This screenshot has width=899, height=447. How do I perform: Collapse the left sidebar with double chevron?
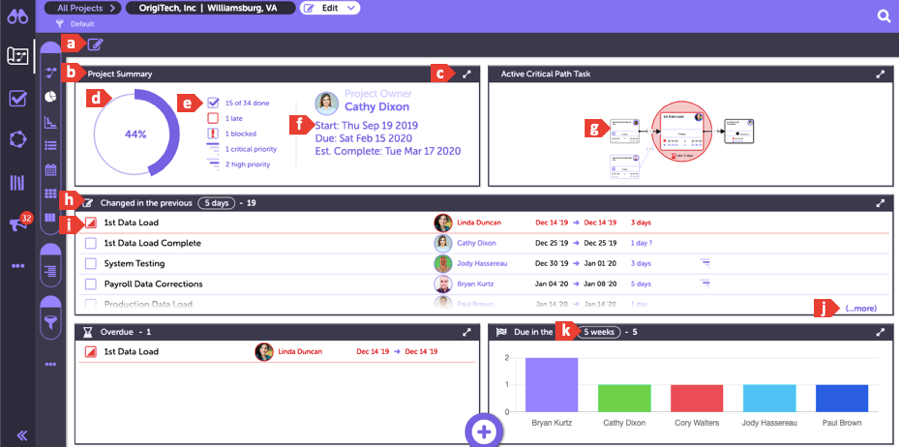coord(17,434)
